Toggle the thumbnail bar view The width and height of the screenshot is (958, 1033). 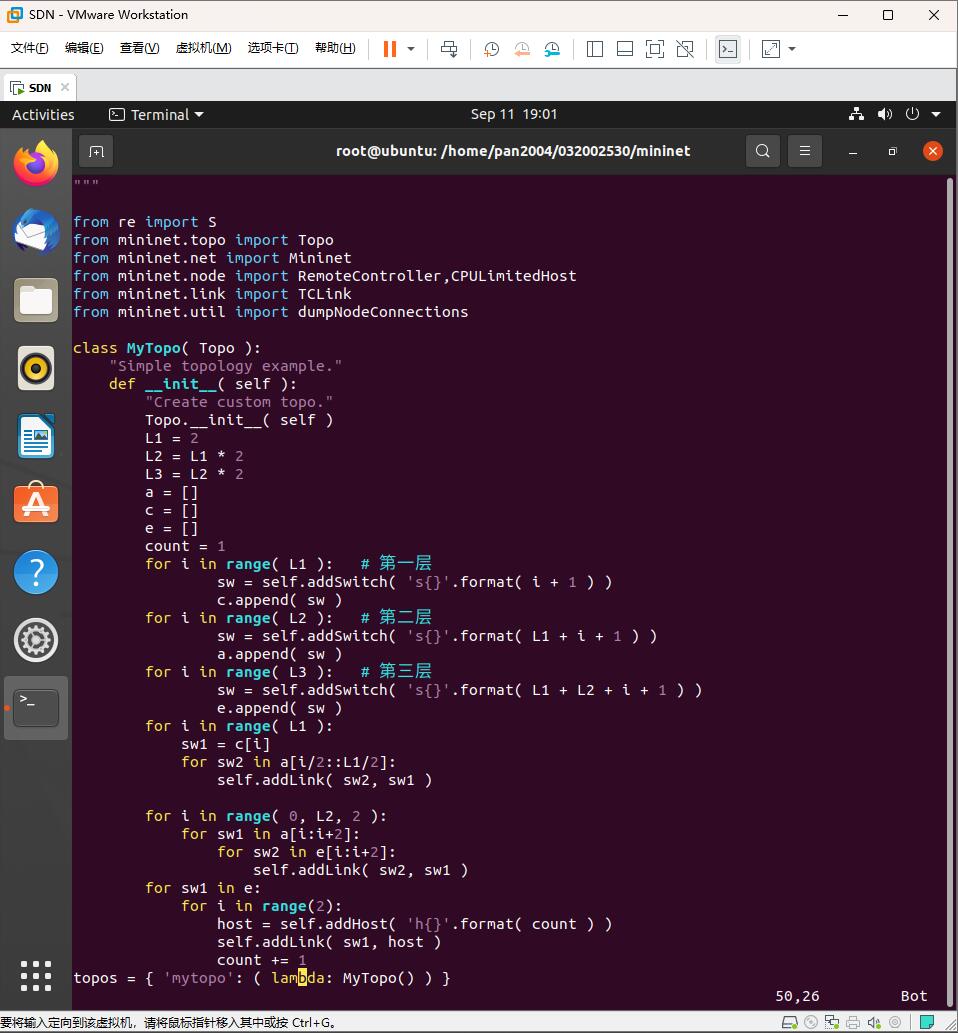pos(625,49)
